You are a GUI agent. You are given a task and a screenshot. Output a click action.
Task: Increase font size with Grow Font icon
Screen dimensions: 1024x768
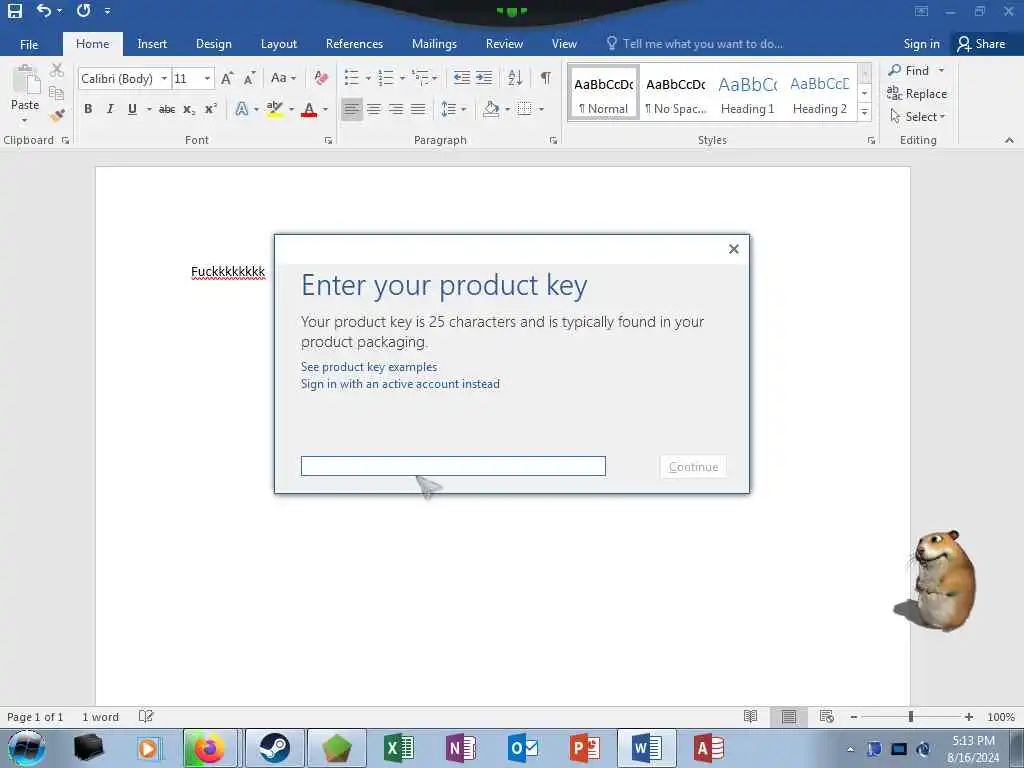click(x=227, y=78)
